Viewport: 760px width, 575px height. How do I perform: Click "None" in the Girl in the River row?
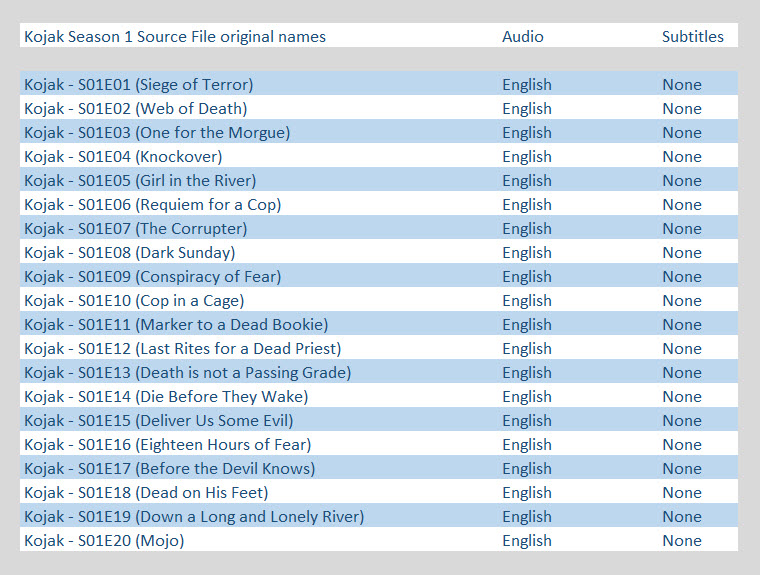pos(682,180)
